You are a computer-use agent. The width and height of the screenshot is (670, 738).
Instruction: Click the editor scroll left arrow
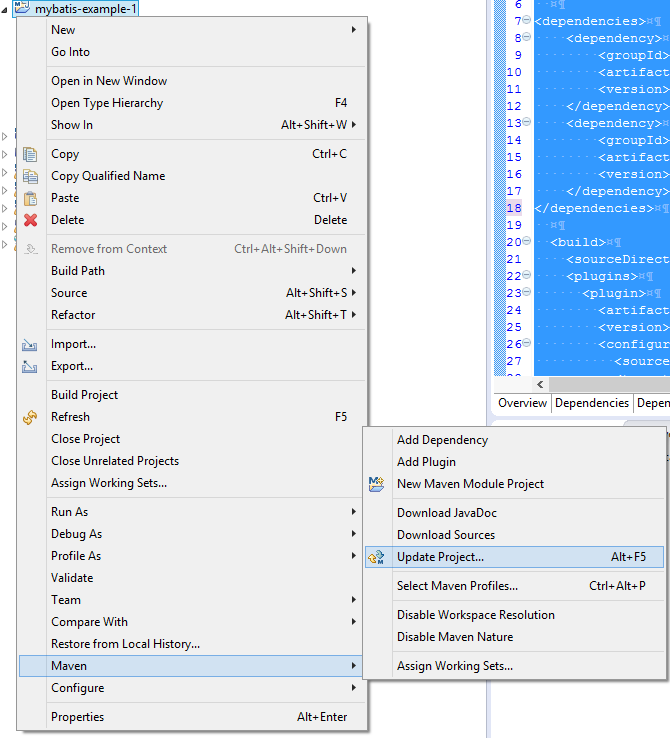(x=540, y=385)
